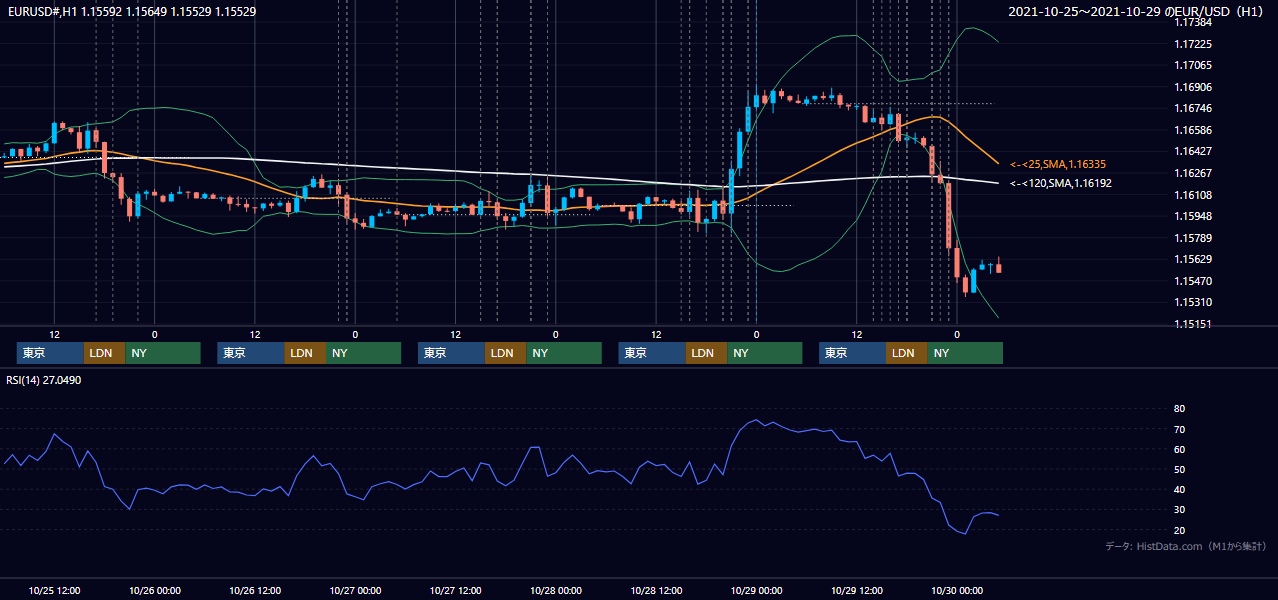Click price axis value 1.16746

(1193, 108)
